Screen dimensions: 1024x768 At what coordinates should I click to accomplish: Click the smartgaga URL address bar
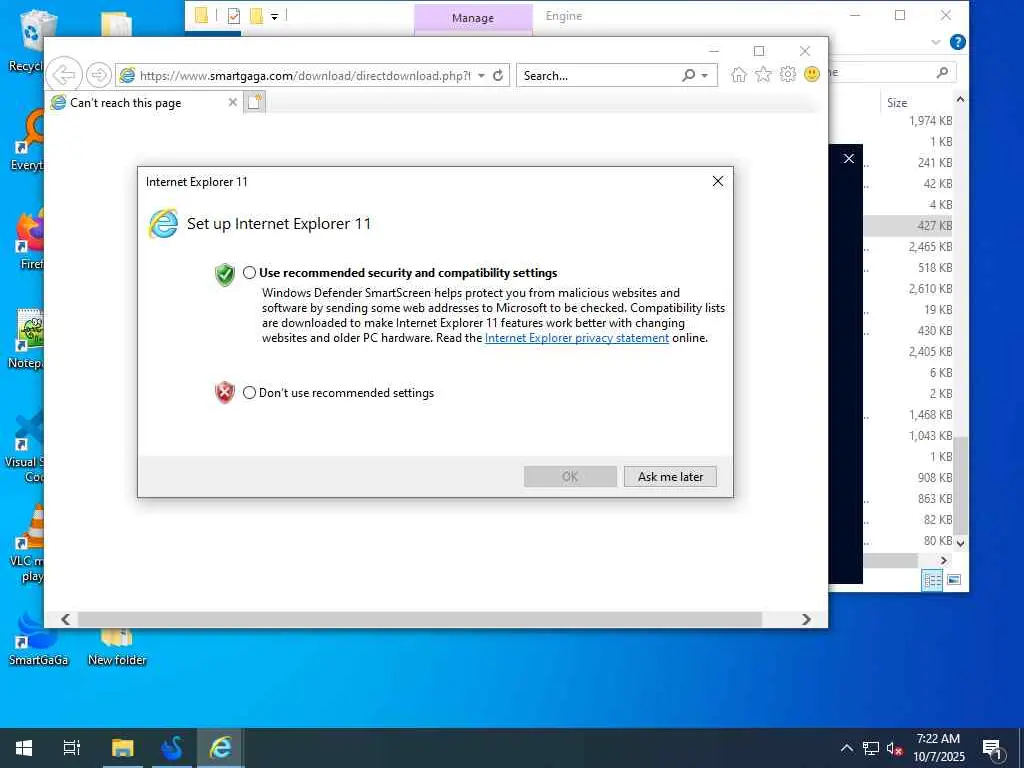point(304,76)
